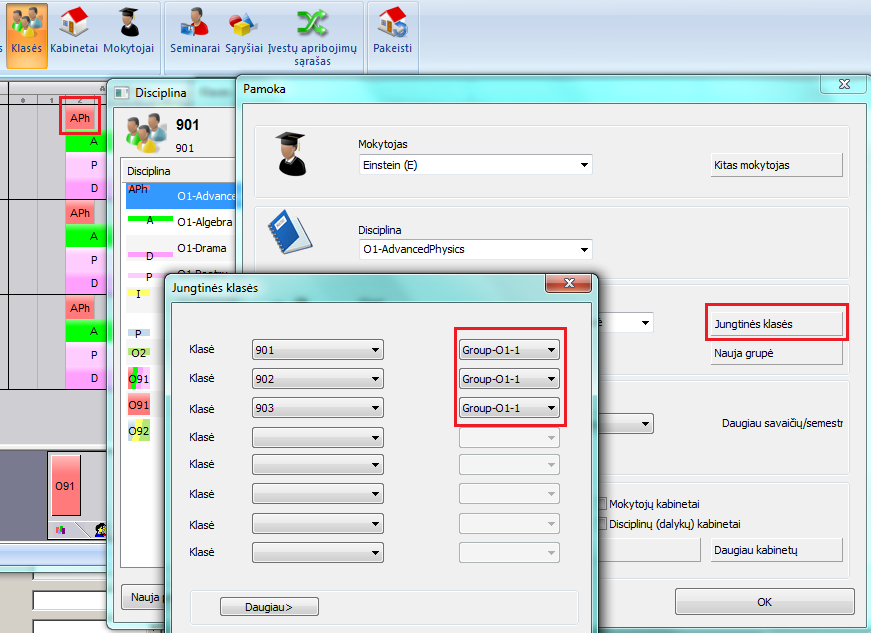Enable the Mokytojų kabinetai checkbox

602,504
